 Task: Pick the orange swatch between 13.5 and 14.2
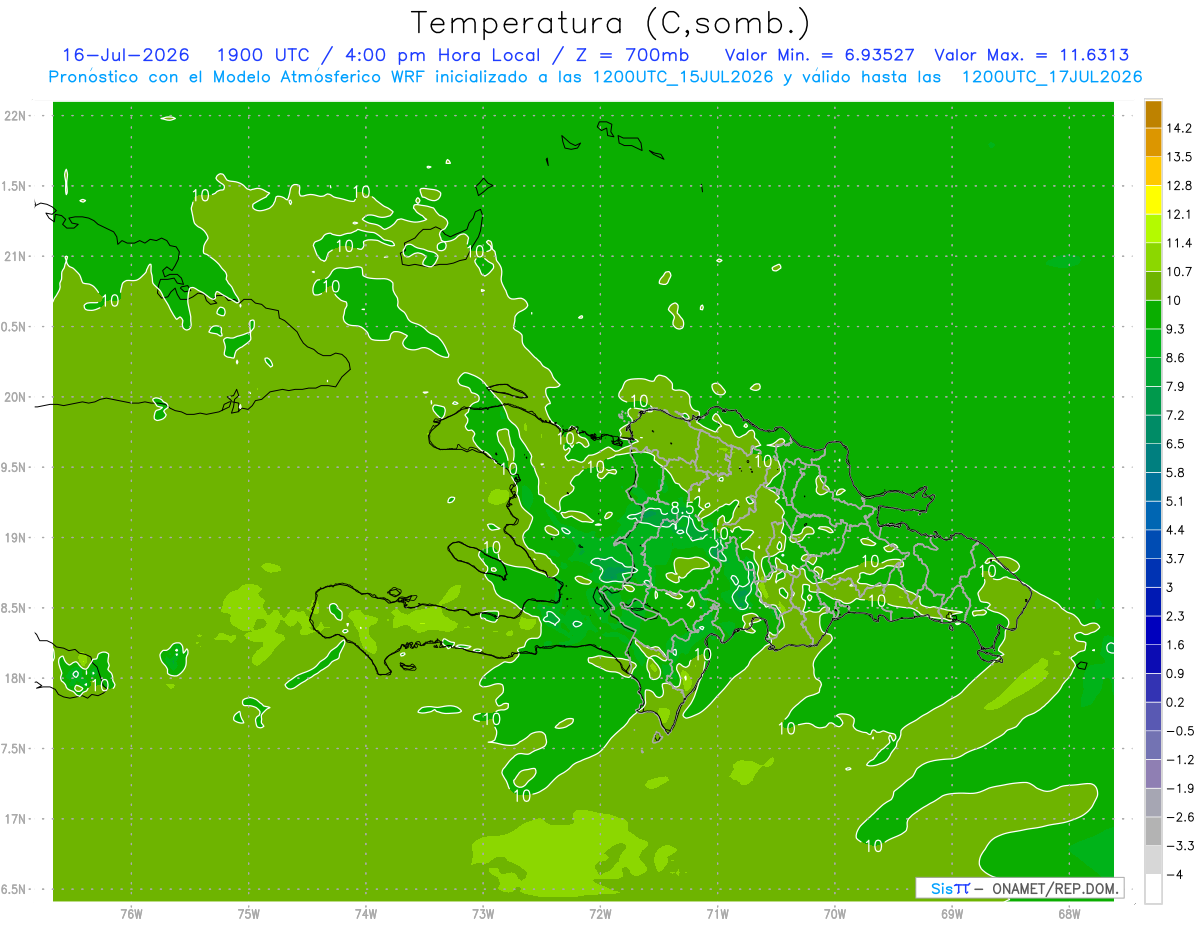click(x=1153, y=142)
